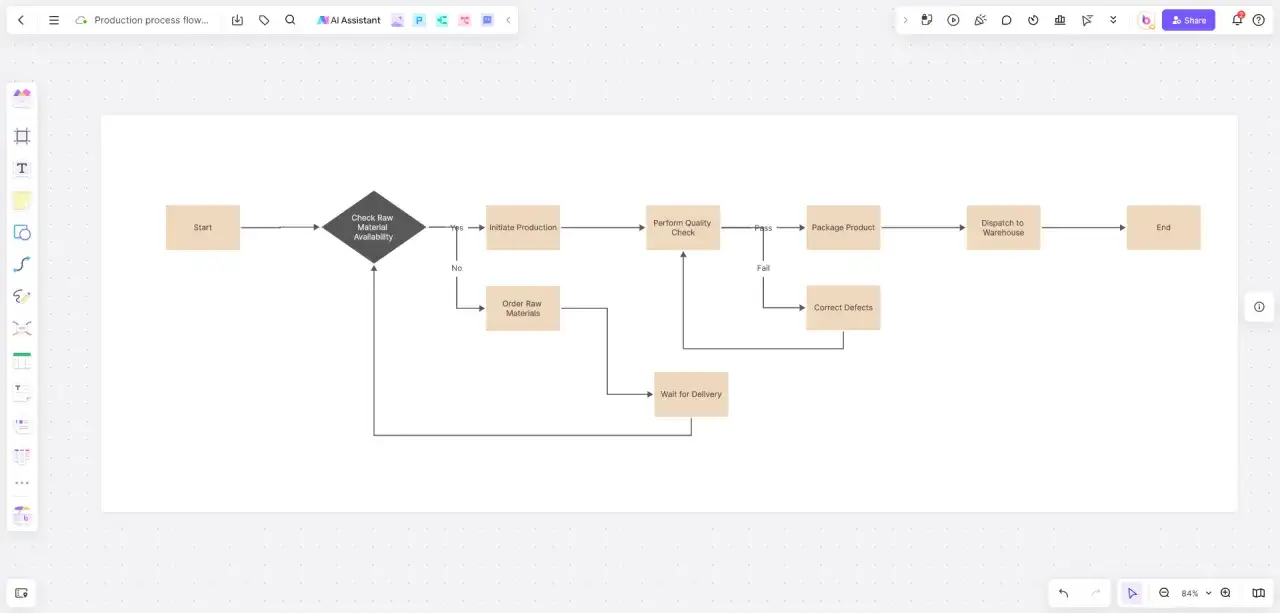Image resolution: width=1280 pixels, height=613 pixels.
Task: Expand the right toolbar with the chevron
Action: coord(905,20)
